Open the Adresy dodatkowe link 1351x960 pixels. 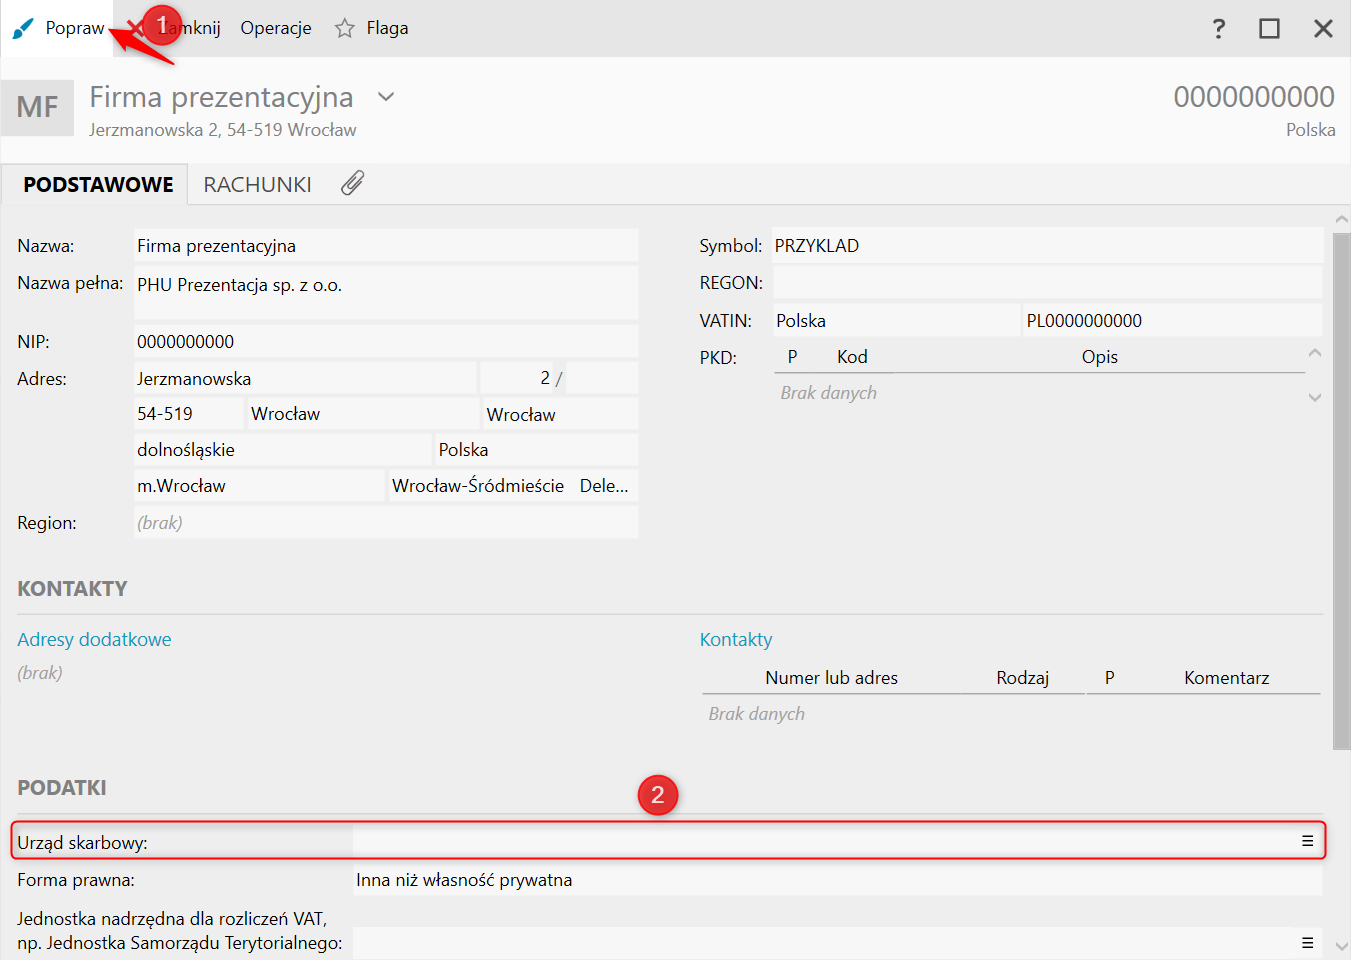(94, 640)
